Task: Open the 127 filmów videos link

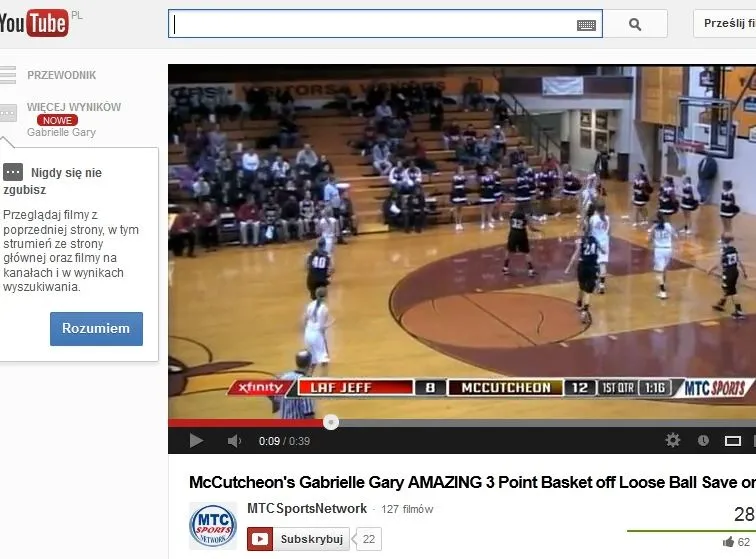Action: [x=407, y=509]
